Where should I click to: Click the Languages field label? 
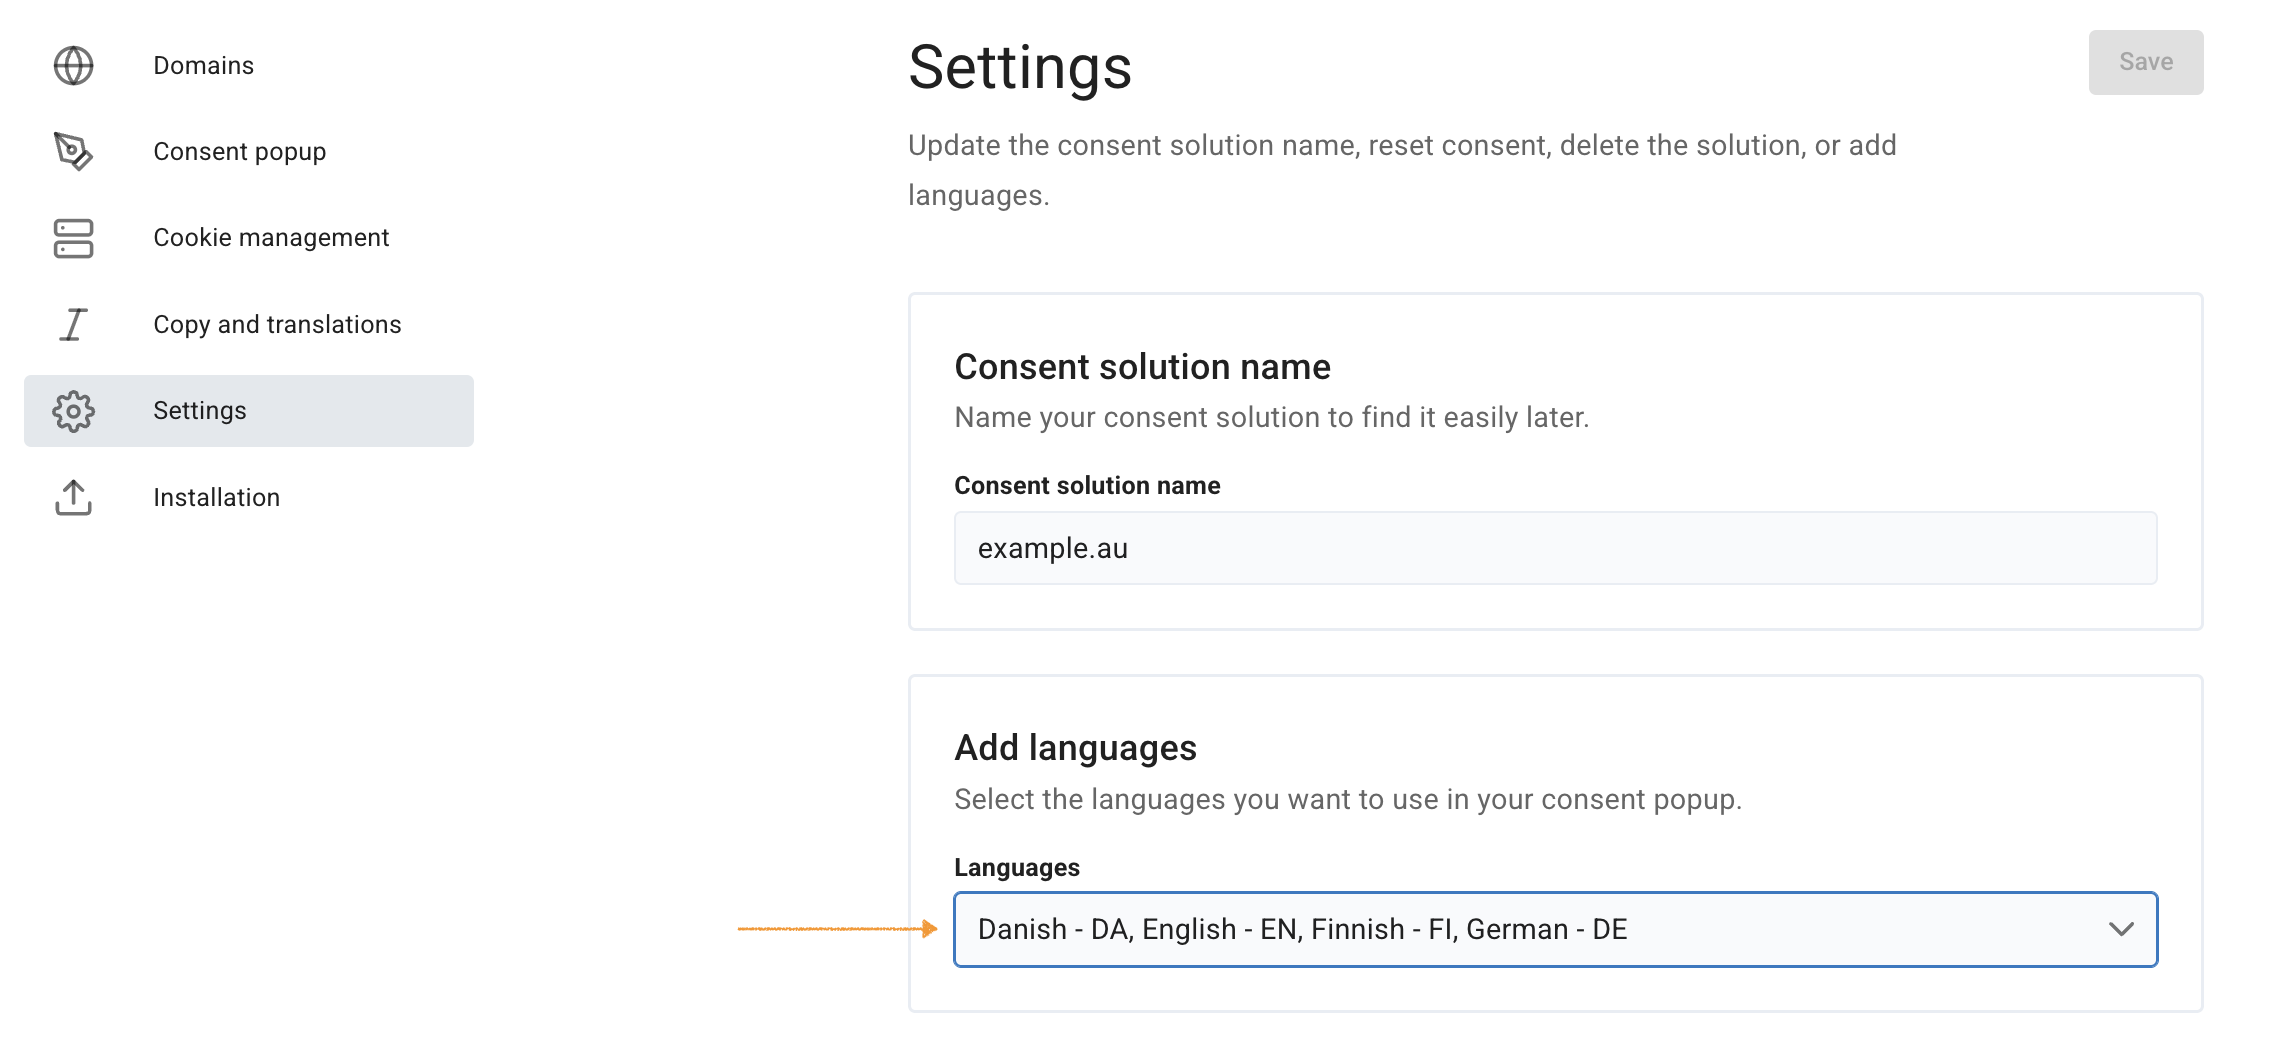point(1016,868)
